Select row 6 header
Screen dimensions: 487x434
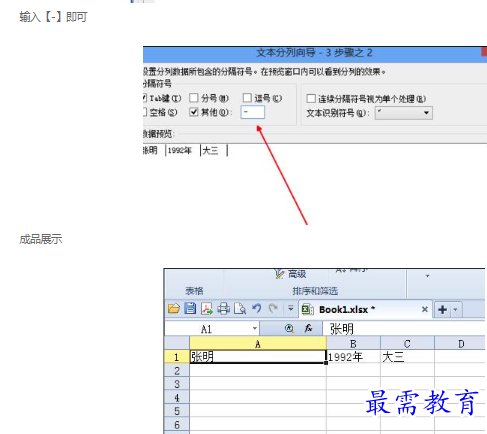click(177, 425)
